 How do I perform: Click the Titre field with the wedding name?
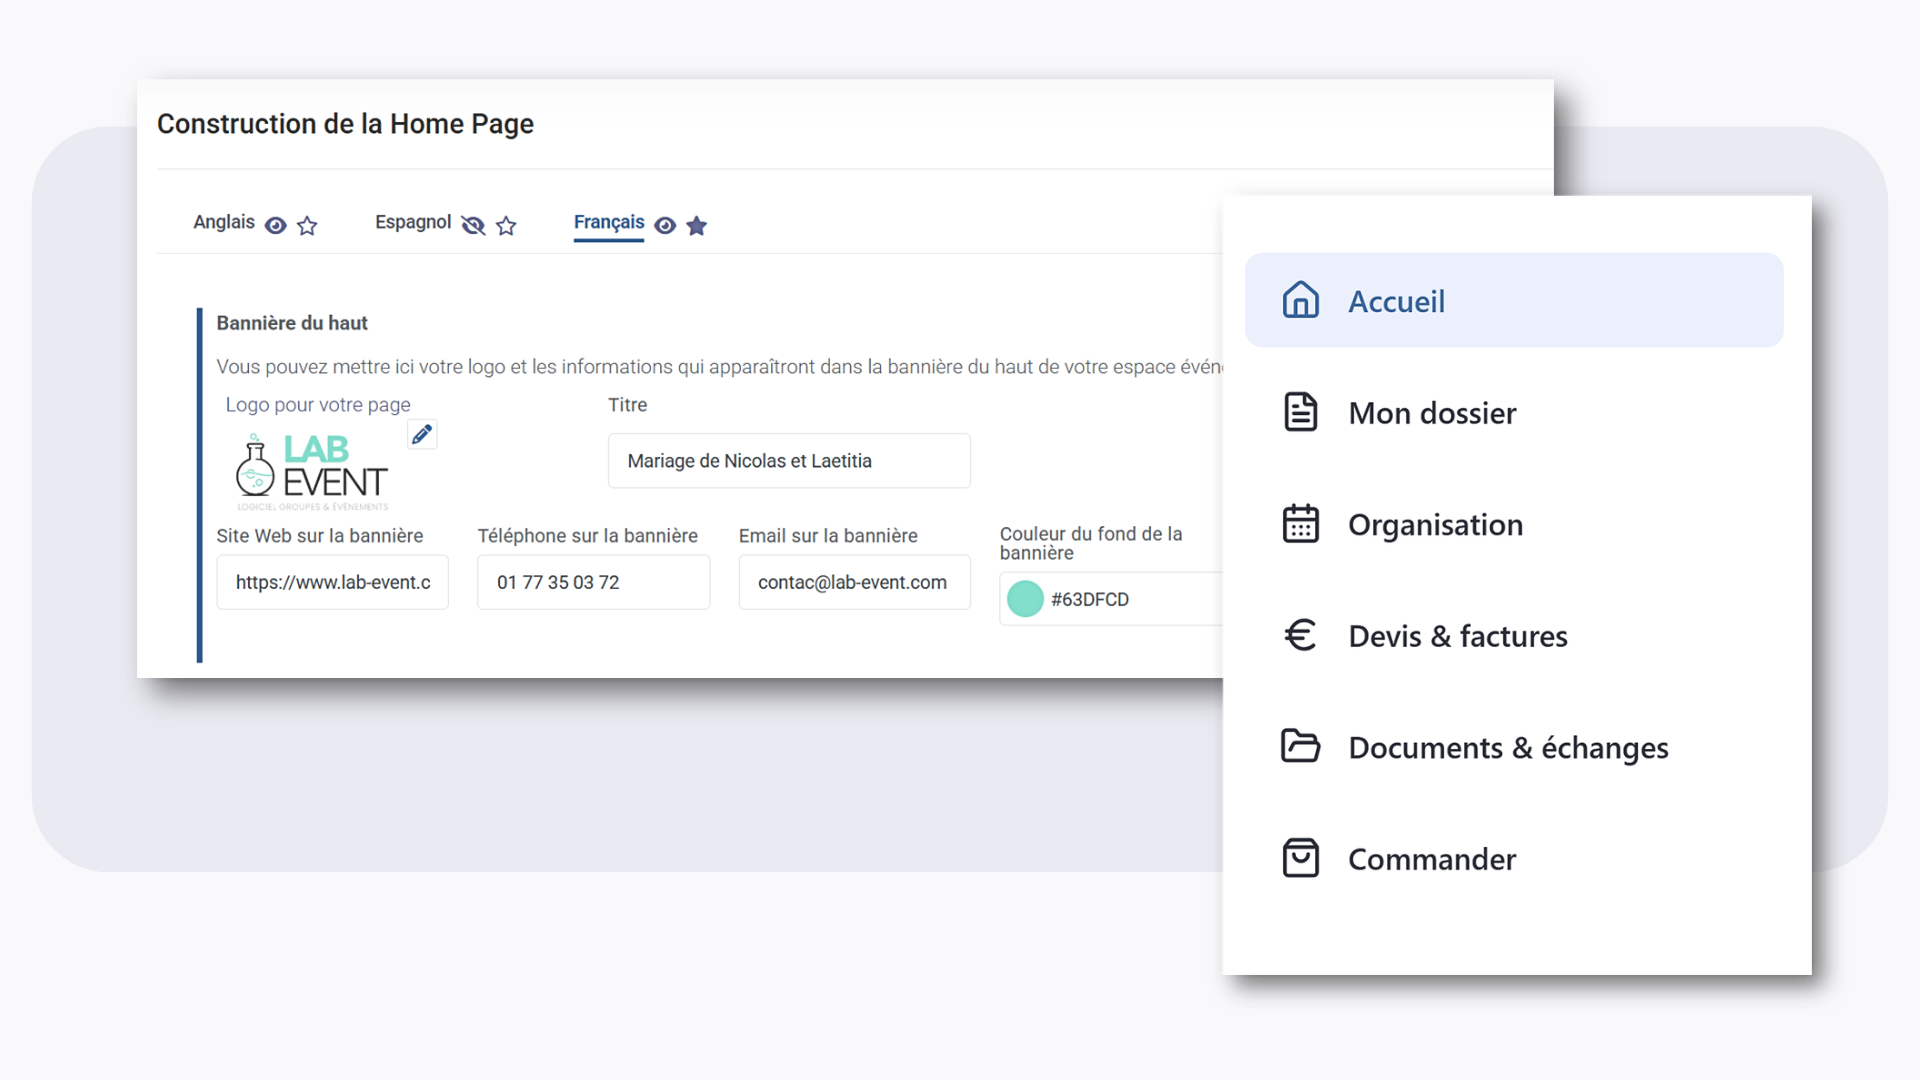point(788,461)
